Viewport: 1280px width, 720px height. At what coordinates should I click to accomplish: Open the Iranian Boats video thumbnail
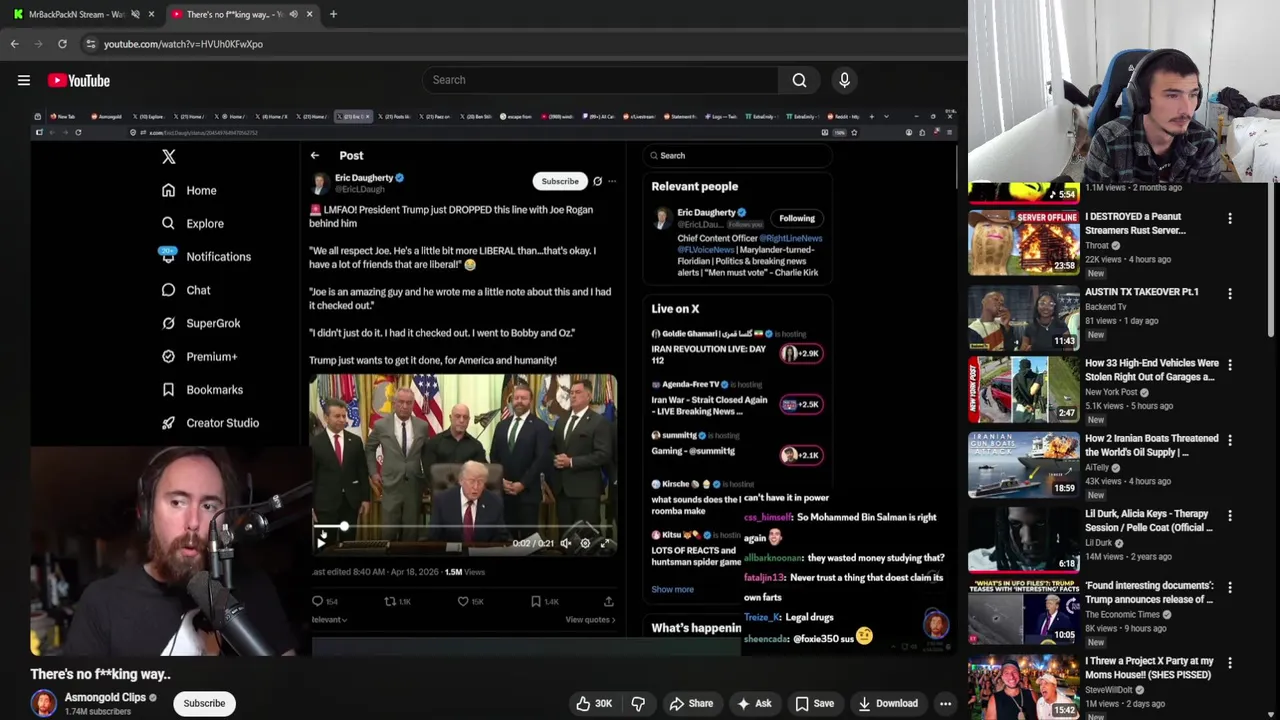(1023, 464)
